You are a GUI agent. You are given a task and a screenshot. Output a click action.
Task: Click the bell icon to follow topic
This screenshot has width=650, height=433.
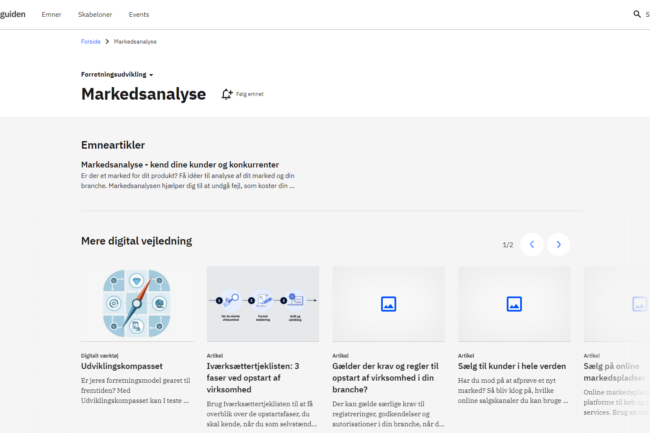point(227,94)
